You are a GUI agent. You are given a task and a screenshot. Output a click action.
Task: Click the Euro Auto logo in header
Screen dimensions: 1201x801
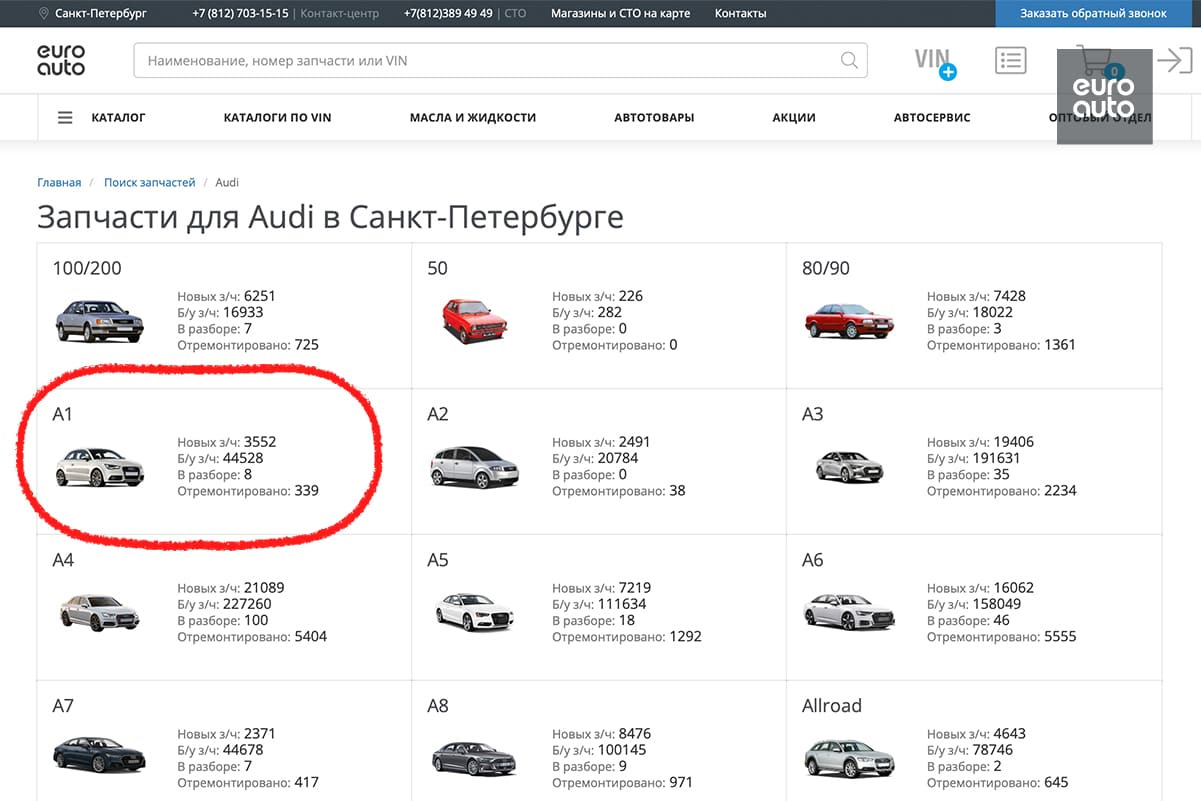[61, 61]
